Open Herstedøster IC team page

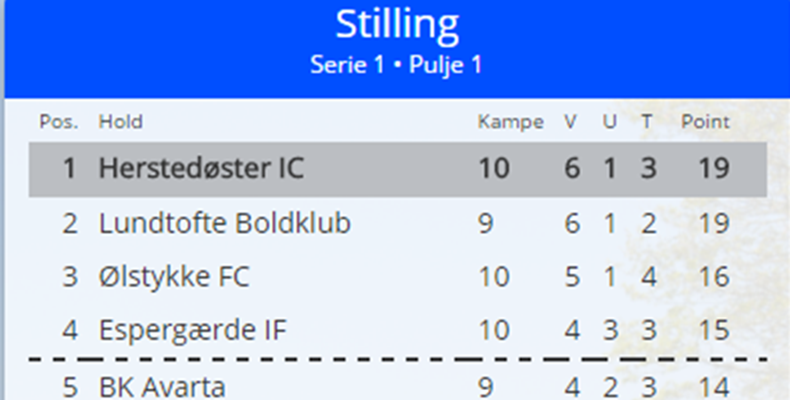click(x=202, y=168)
